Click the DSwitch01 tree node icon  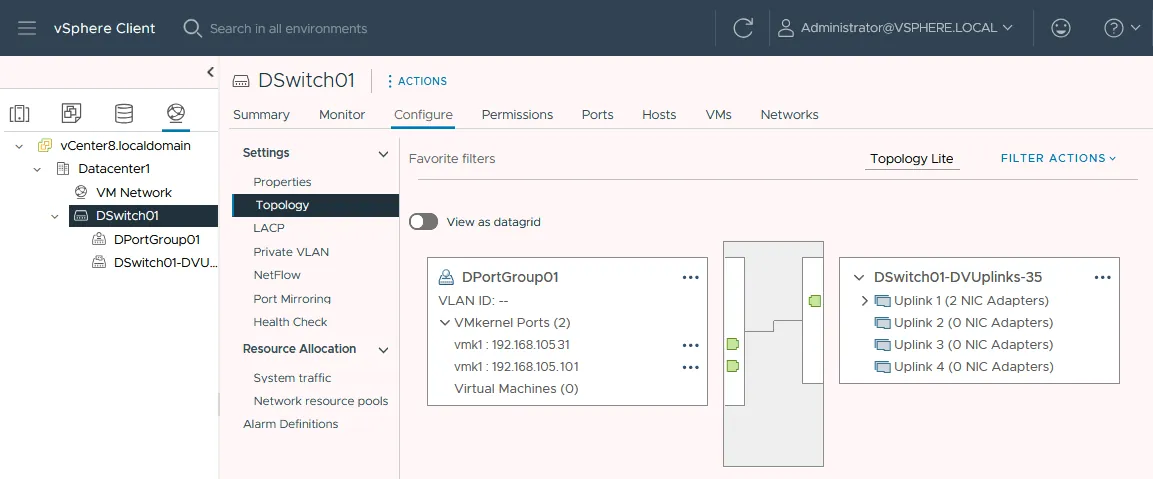coord(81,216)
